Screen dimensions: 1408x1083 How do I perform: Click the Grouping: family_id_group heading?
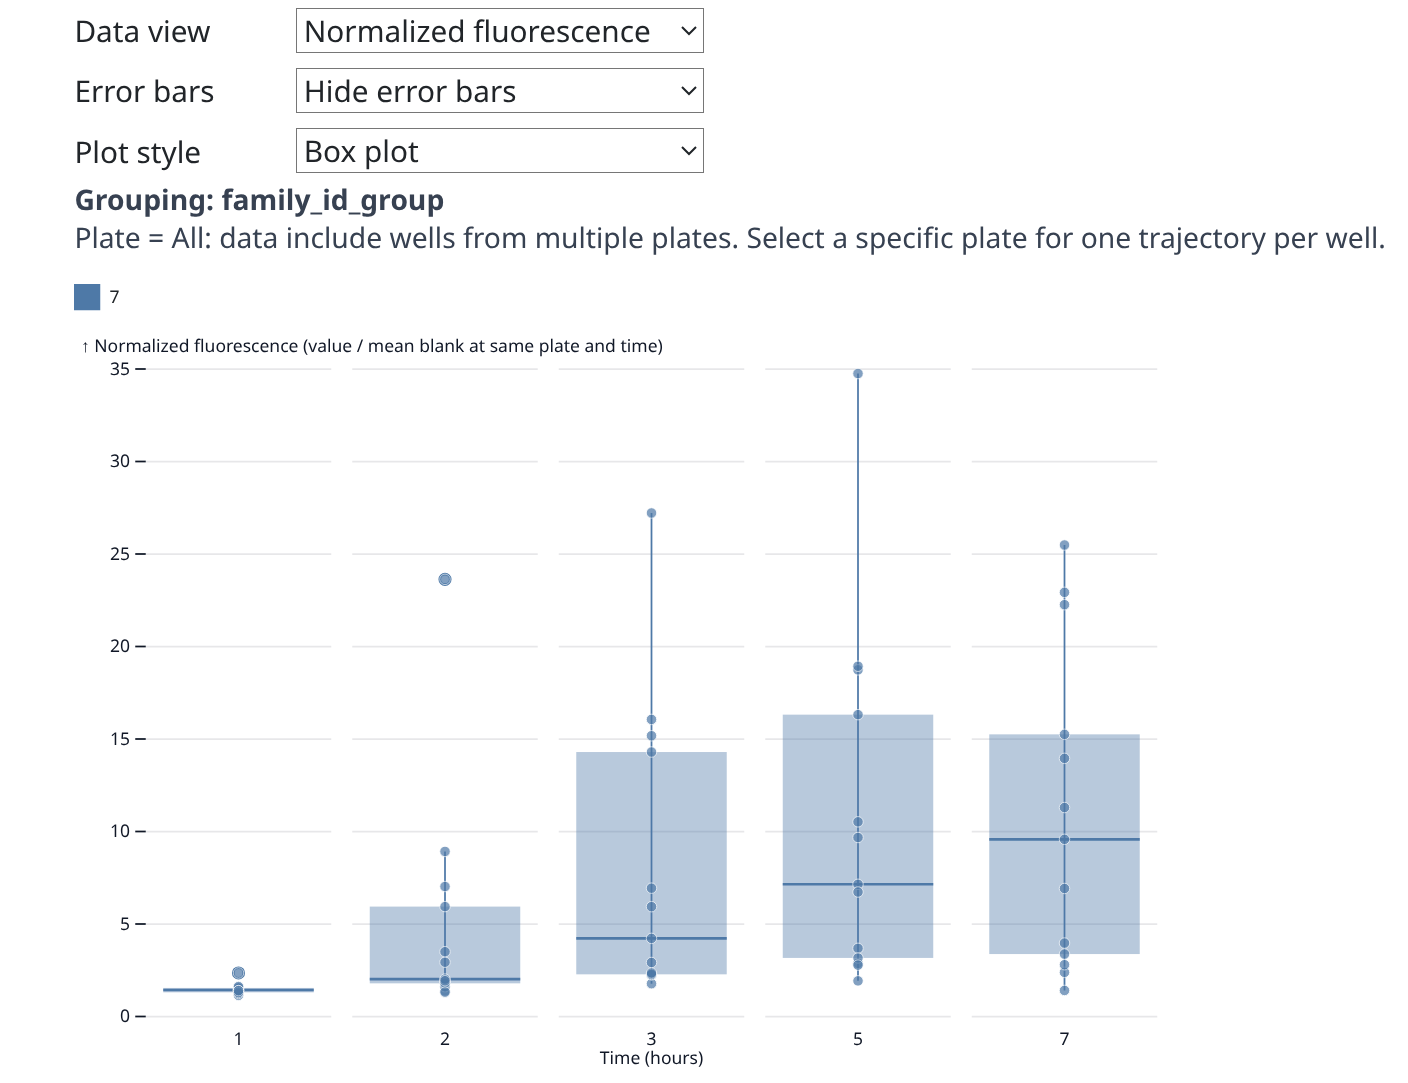click(x=259, y=200)
